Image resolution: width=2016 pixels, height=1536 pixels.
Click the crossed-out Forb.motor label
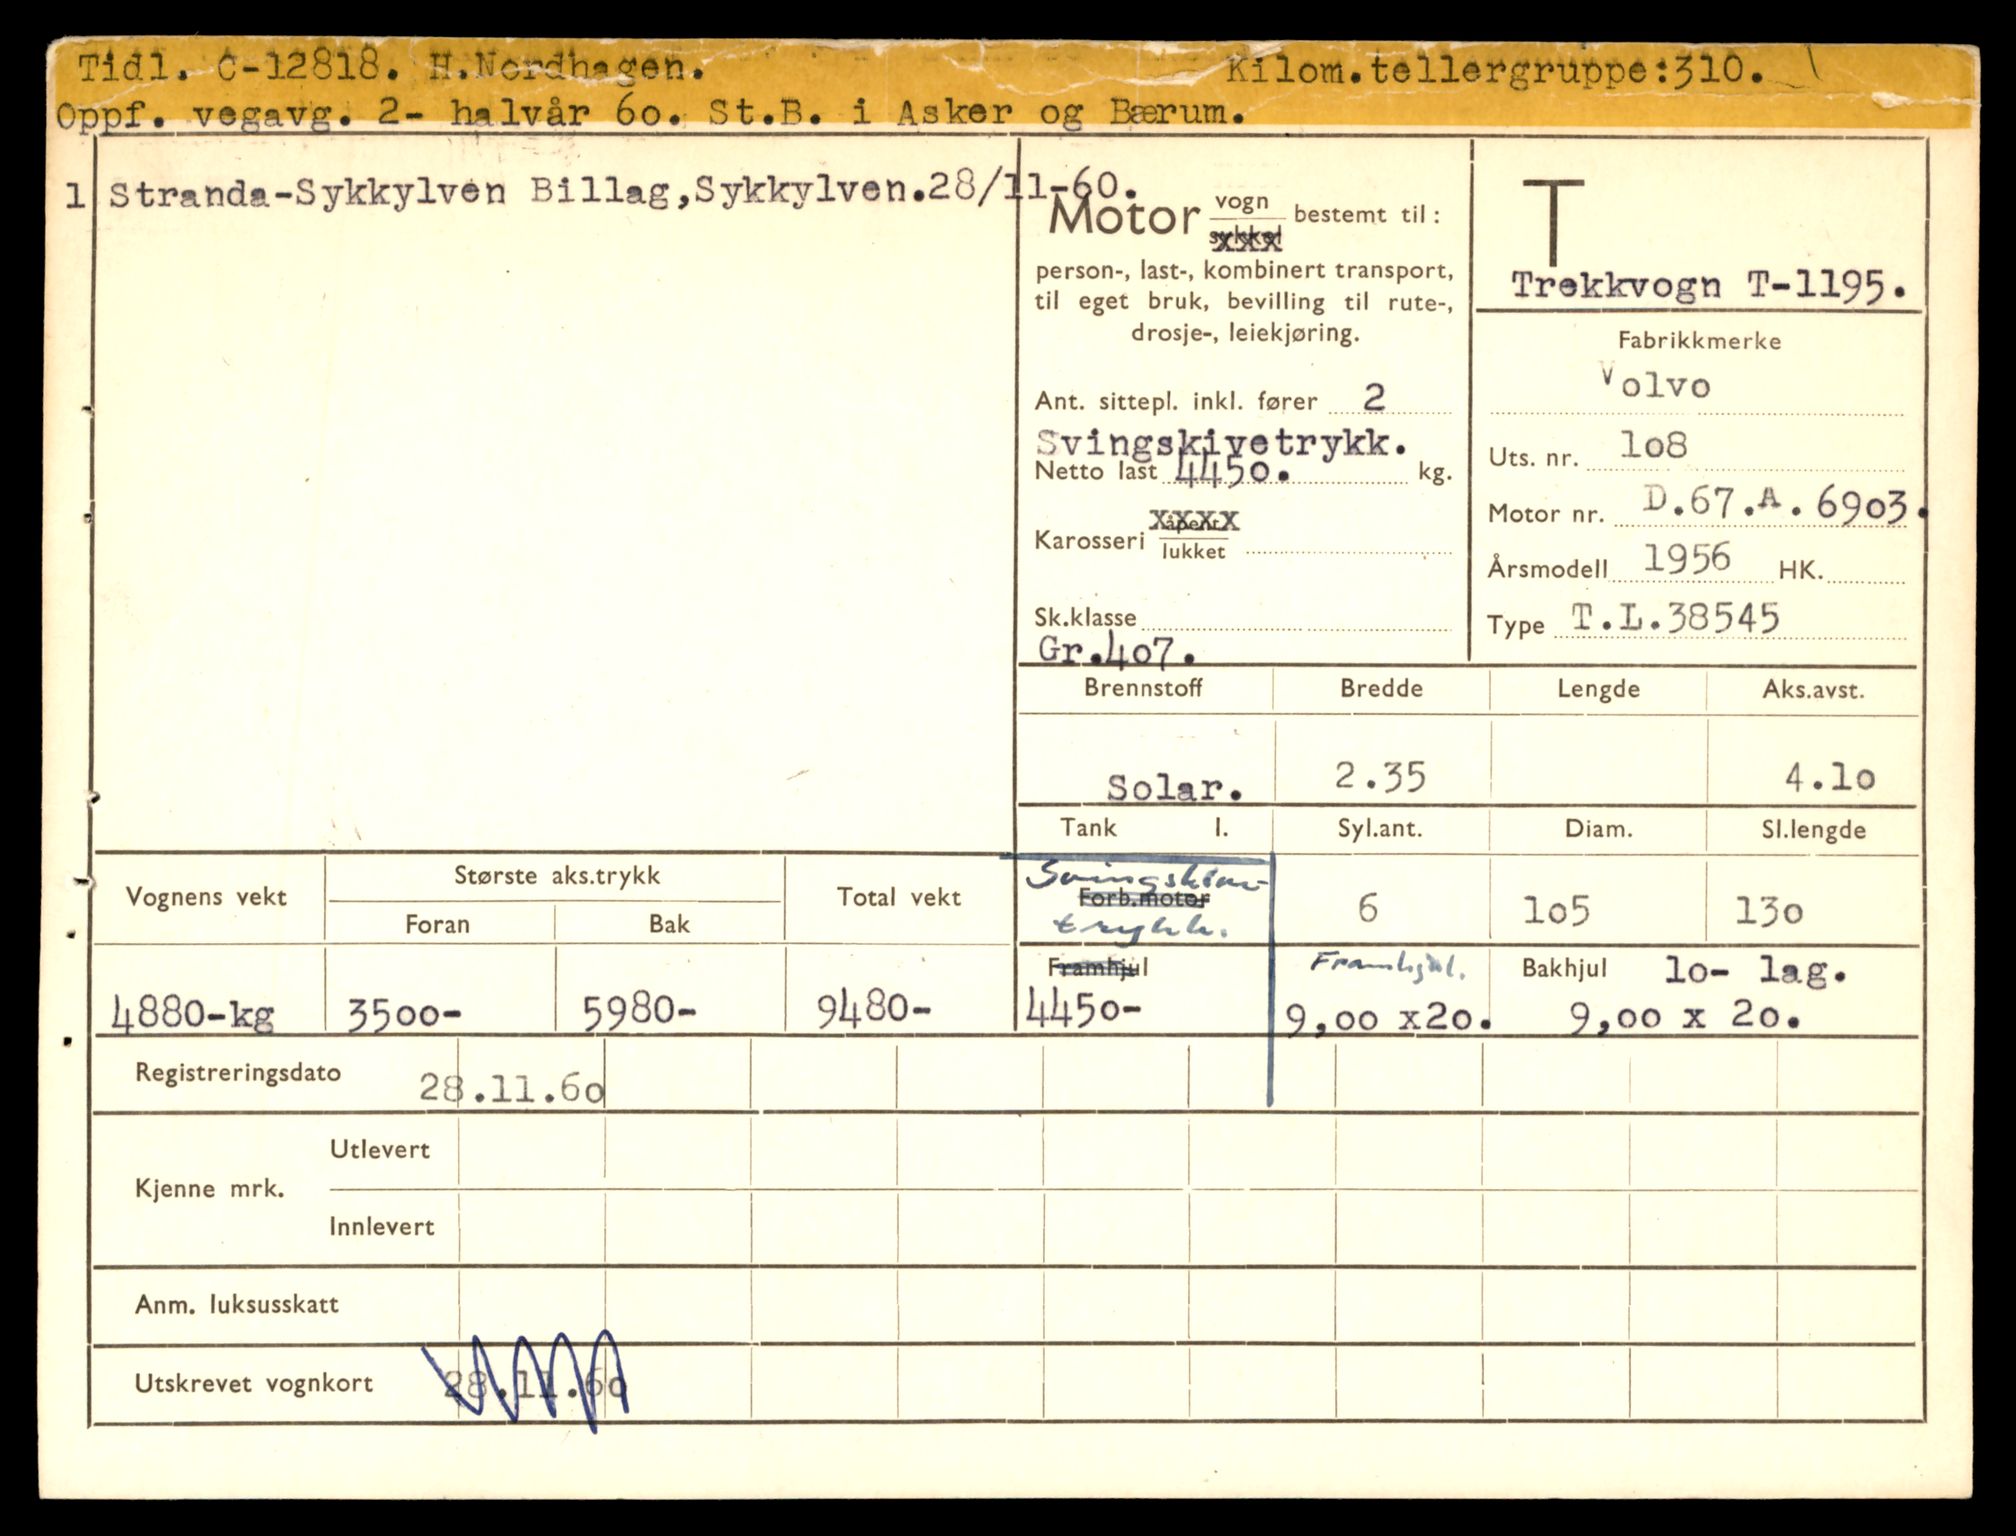tap(1144, 898)
